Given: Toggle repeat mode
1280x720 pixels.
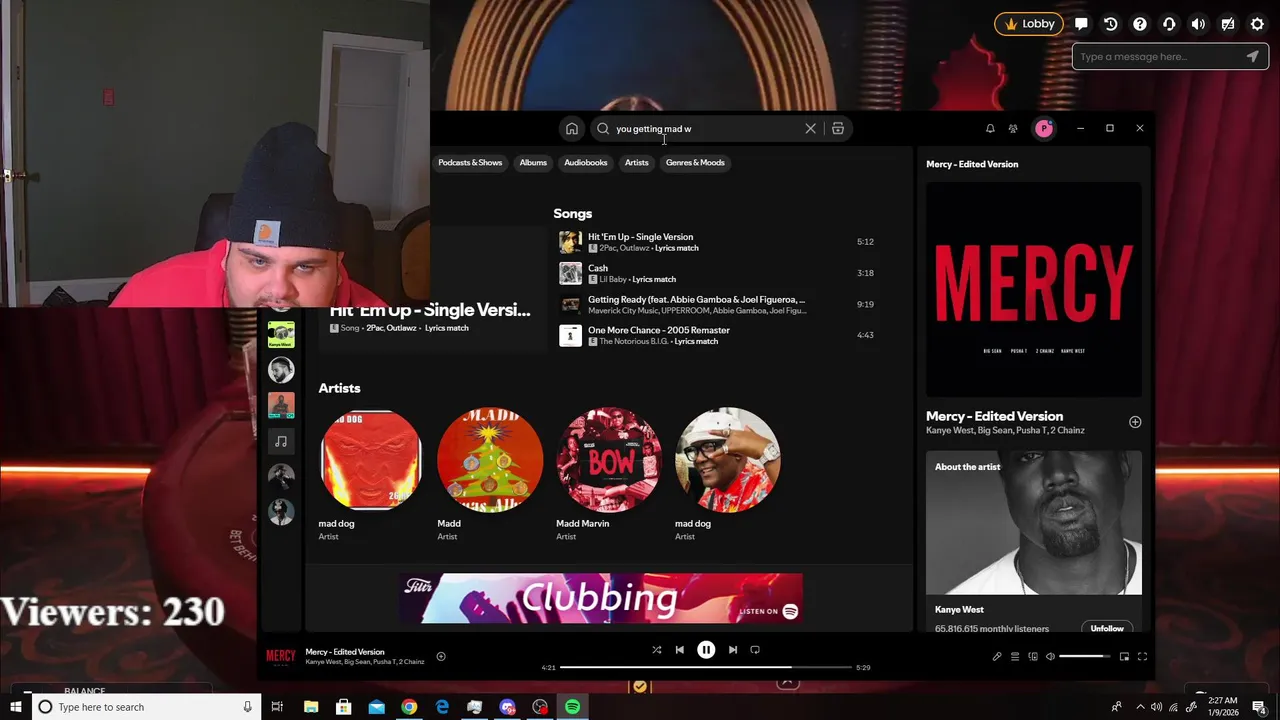Looking at the screenshot, I should pos(755,650).
